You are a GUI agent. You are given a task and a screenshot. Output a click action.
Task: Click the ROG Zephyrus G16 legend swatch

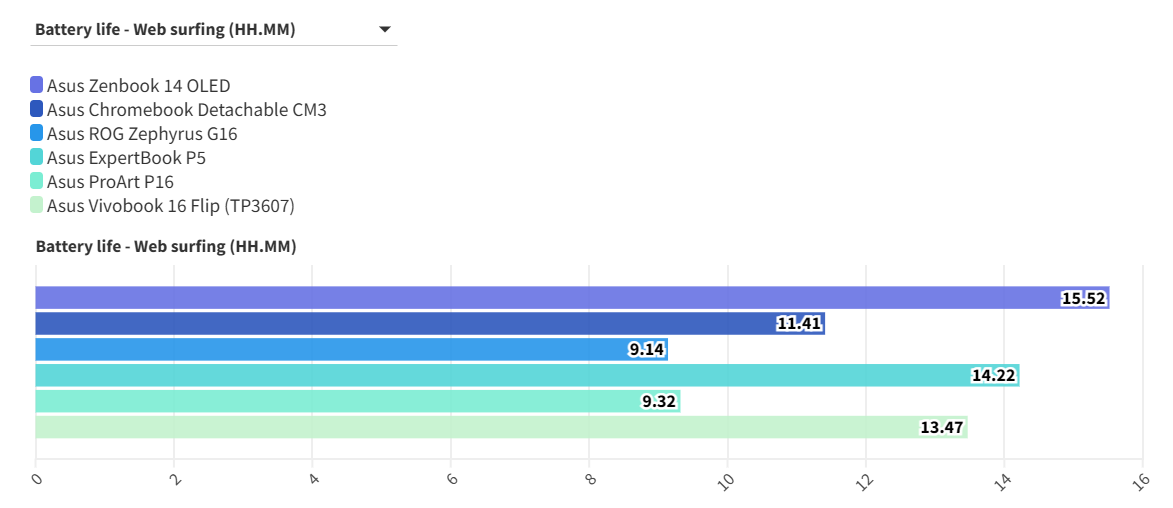(x=37, y=133)
